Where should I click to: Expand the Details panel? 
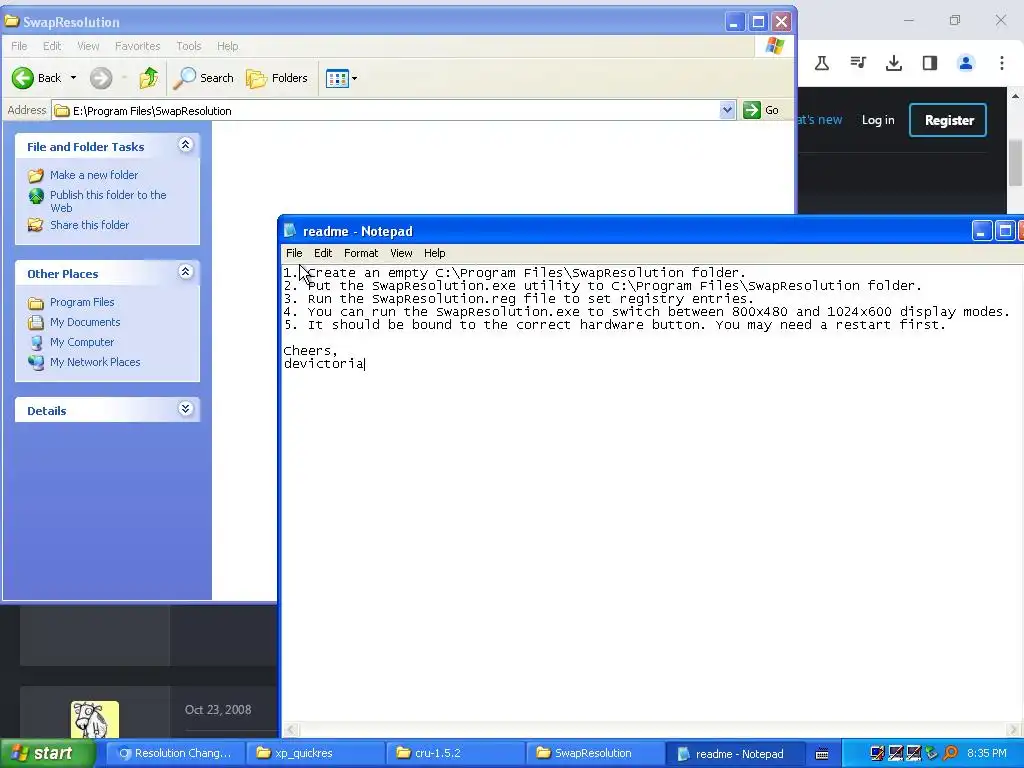185,409
